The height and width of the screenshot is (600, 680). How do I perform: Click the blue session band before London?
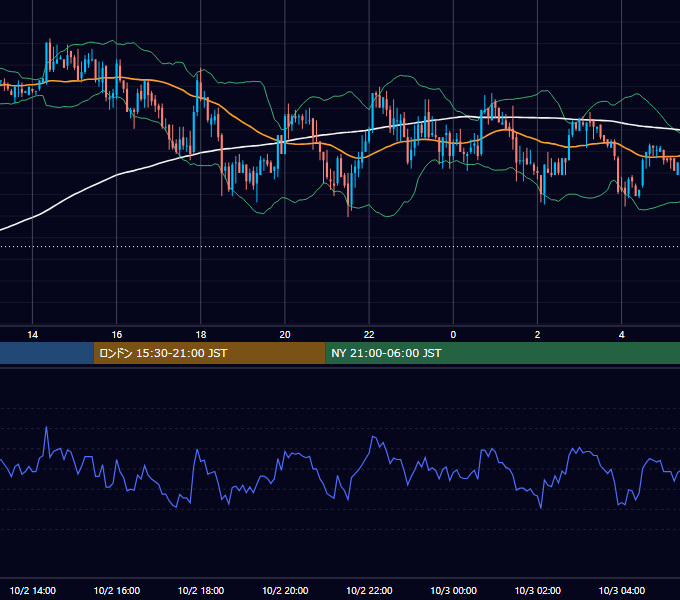(x=47, y=353)
